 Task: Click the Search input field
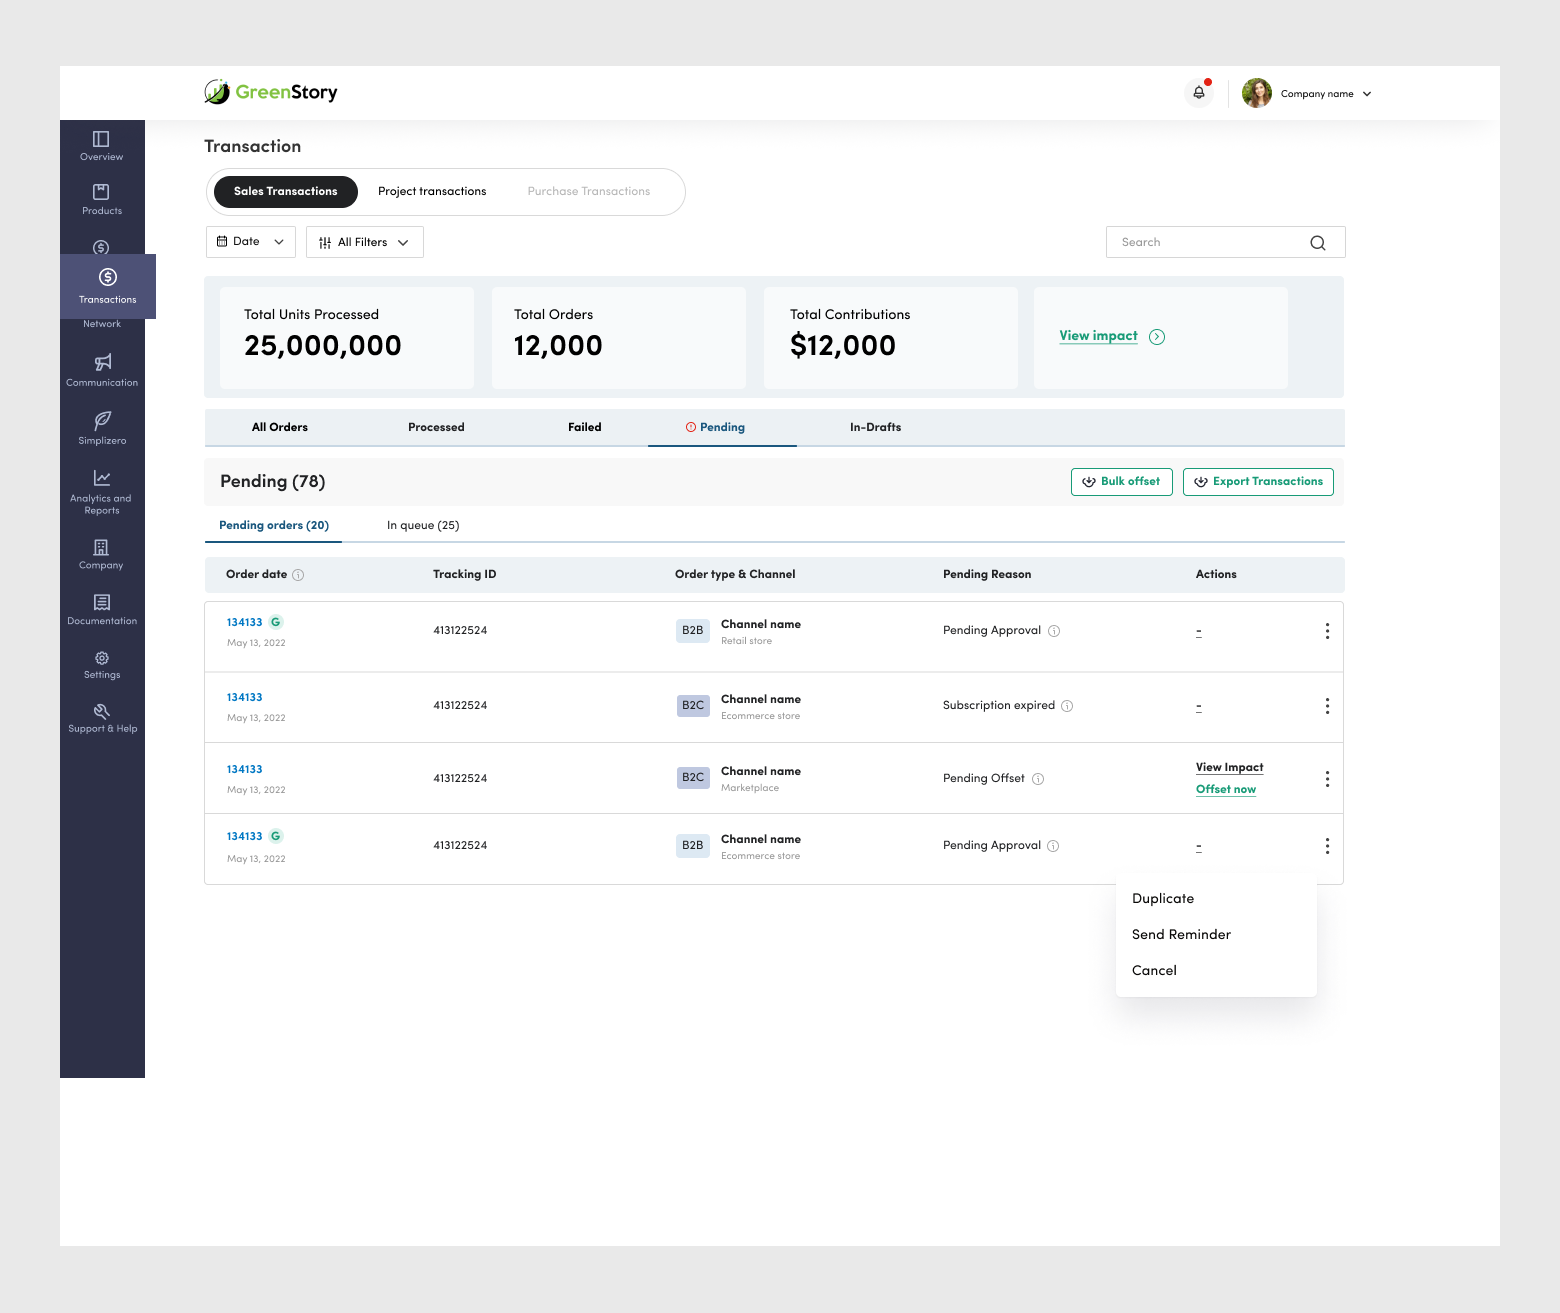click(x=1225, y=242)
